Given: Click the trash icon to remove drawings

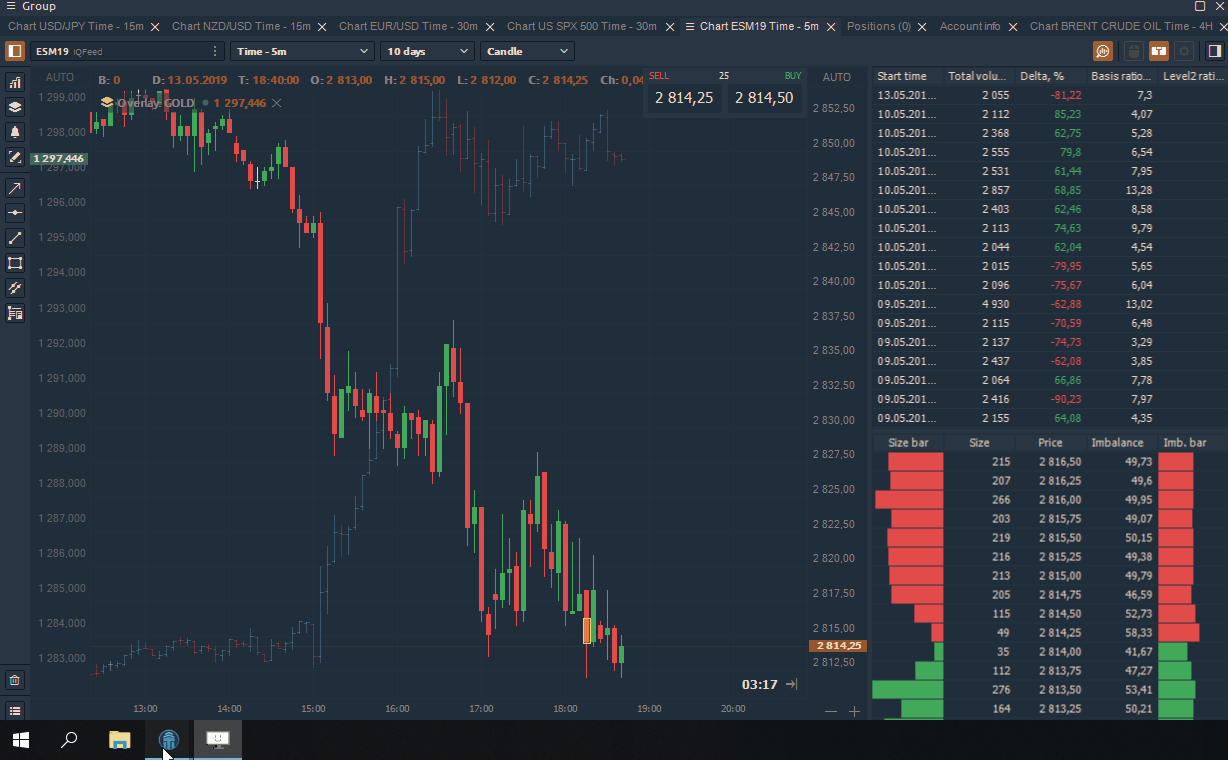Looking at the screenshot, I should pyautogui.click(x=15, y=681).
